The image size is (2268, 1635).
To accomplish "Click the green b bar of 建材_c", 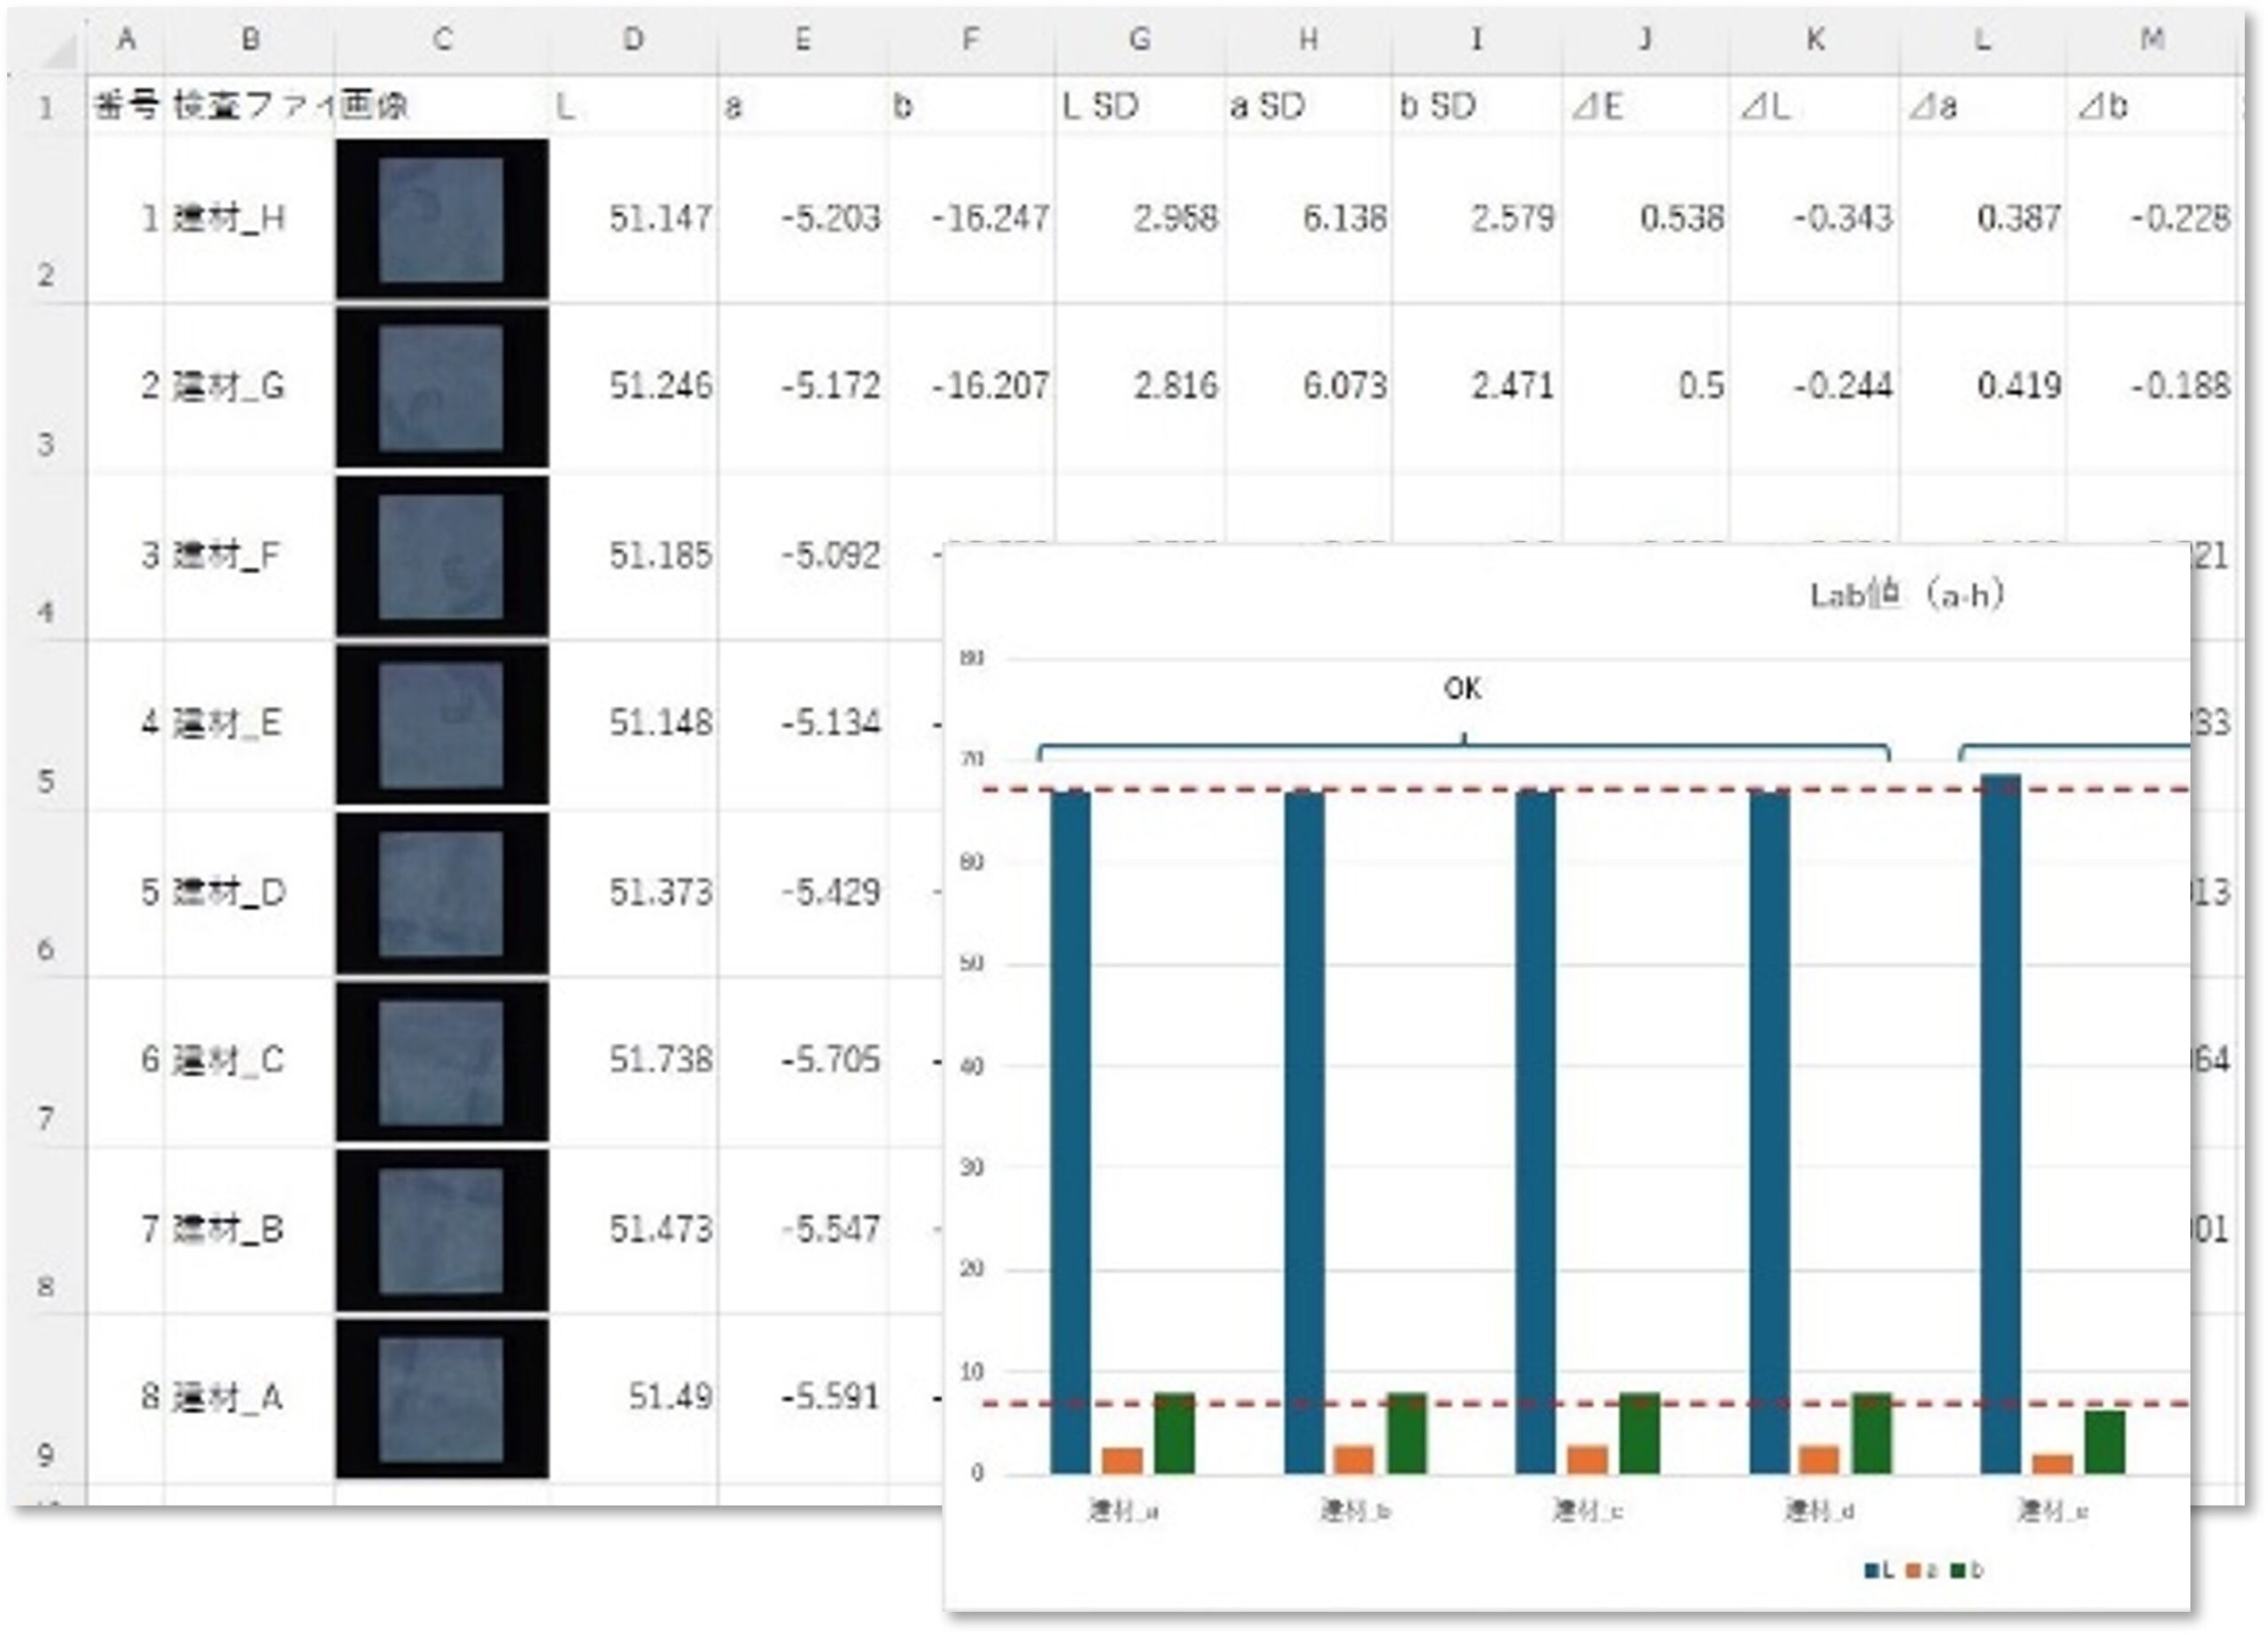I will (1639, 1433).
